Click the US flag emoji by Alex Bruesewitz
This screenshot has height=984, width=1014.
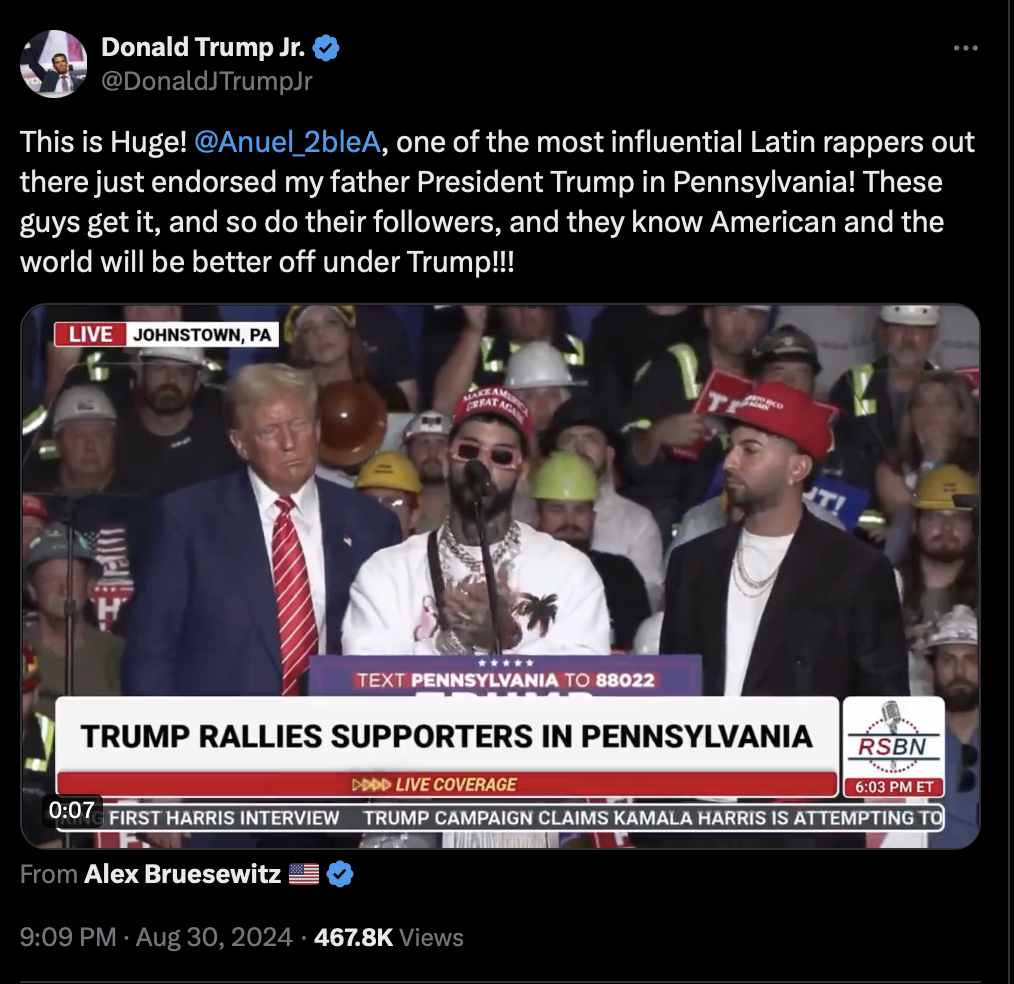tap(303, 874)
